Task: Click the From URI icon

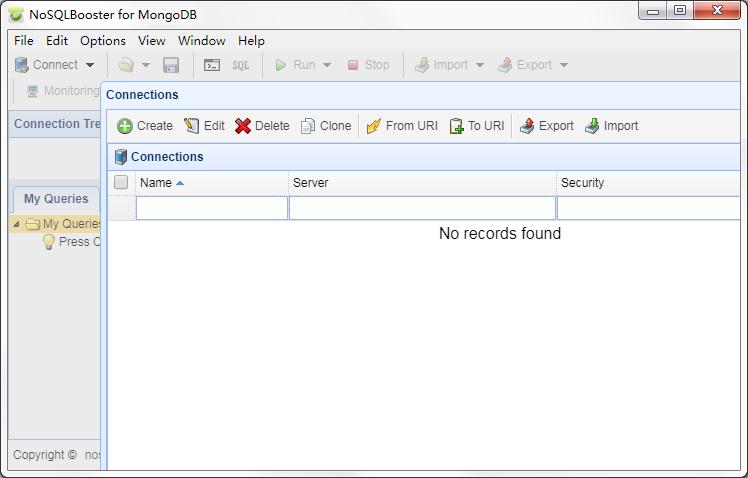Action: [374, 126]
